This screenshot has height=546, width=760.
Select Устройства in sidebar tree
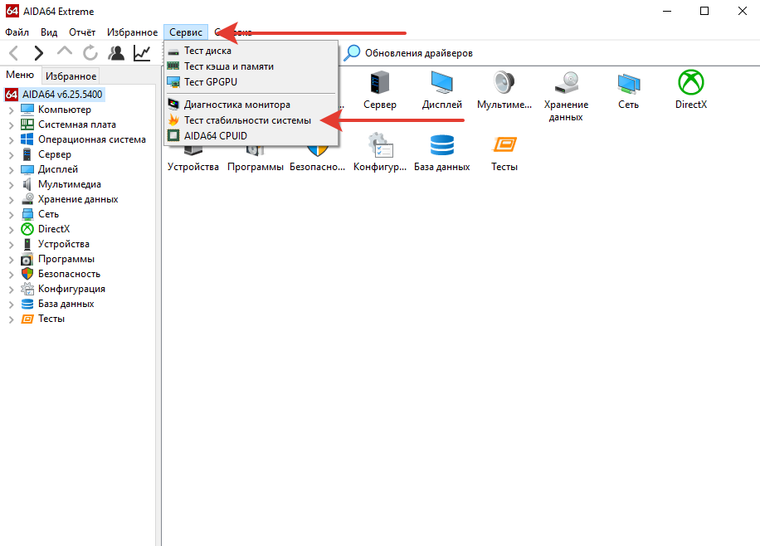(63, 244)
